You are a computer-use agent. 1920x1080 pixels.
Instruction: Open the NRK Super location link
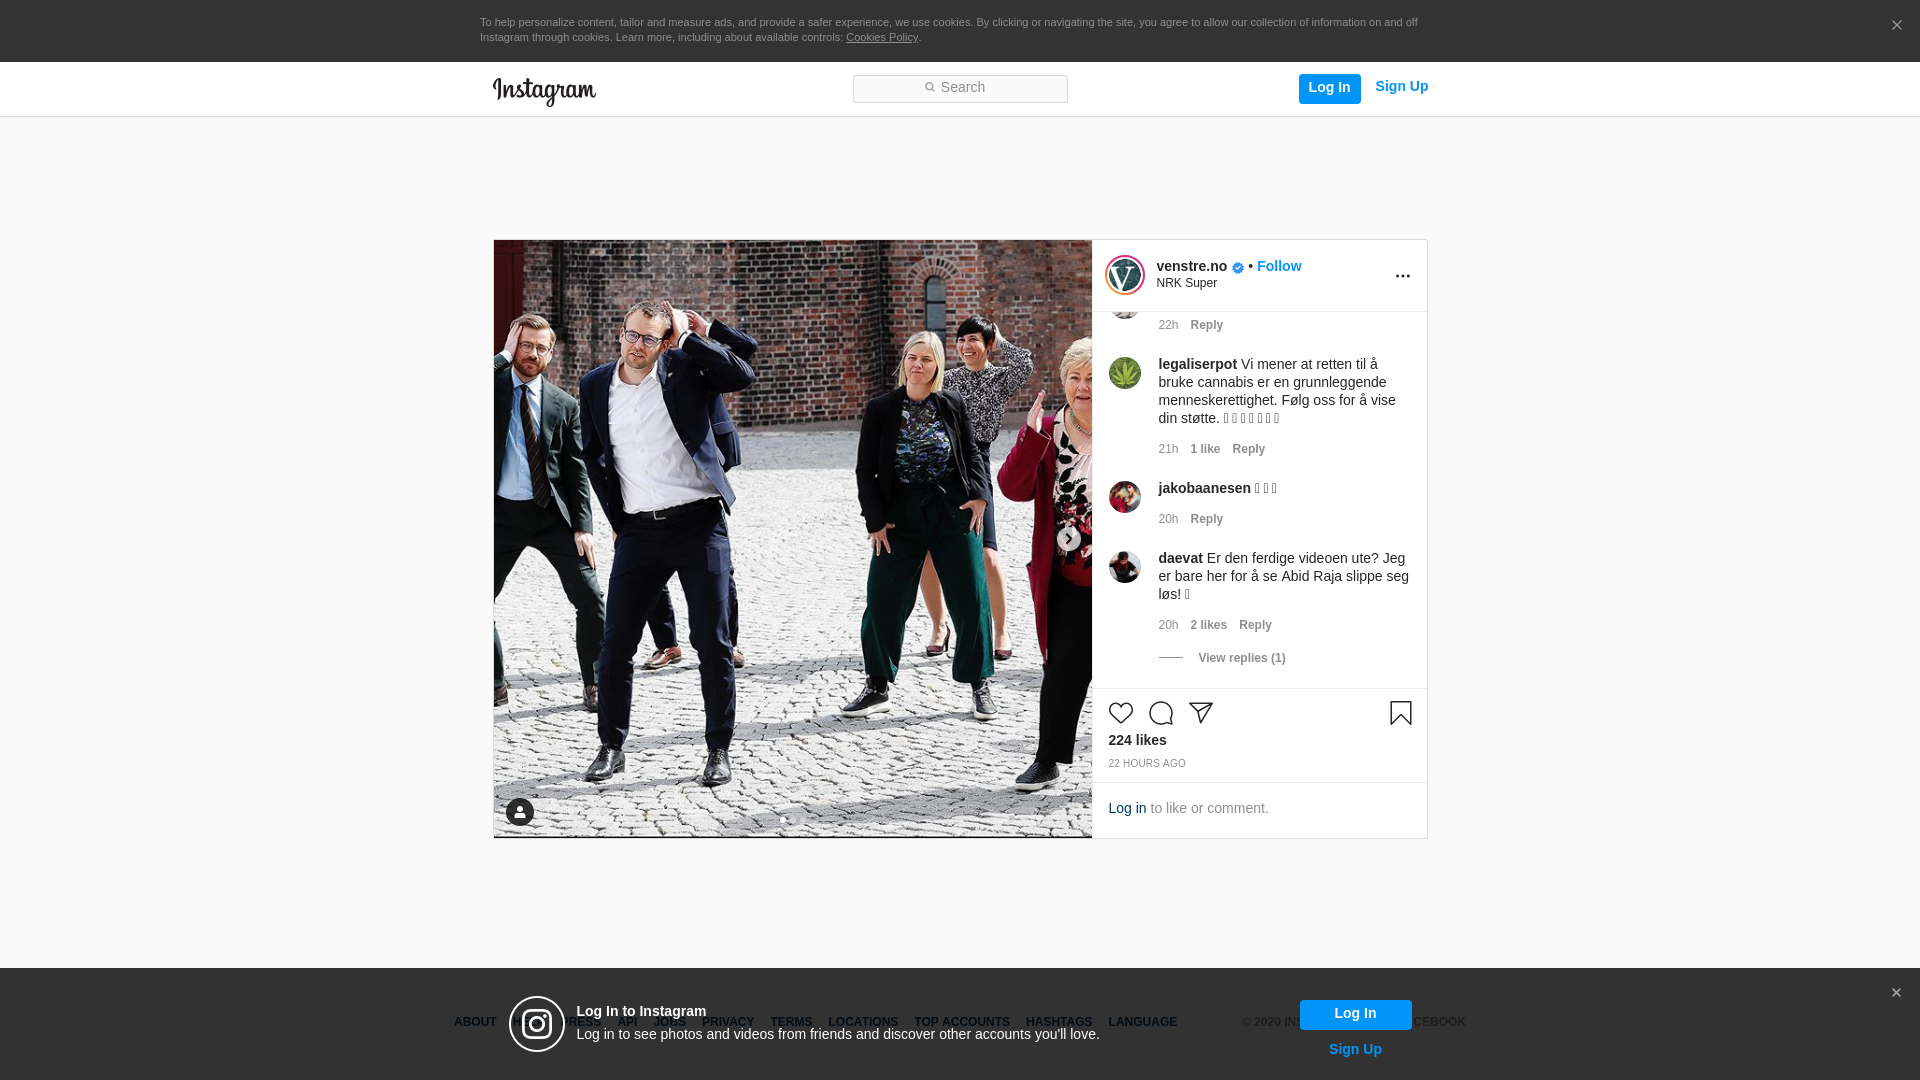(1186, 283)
